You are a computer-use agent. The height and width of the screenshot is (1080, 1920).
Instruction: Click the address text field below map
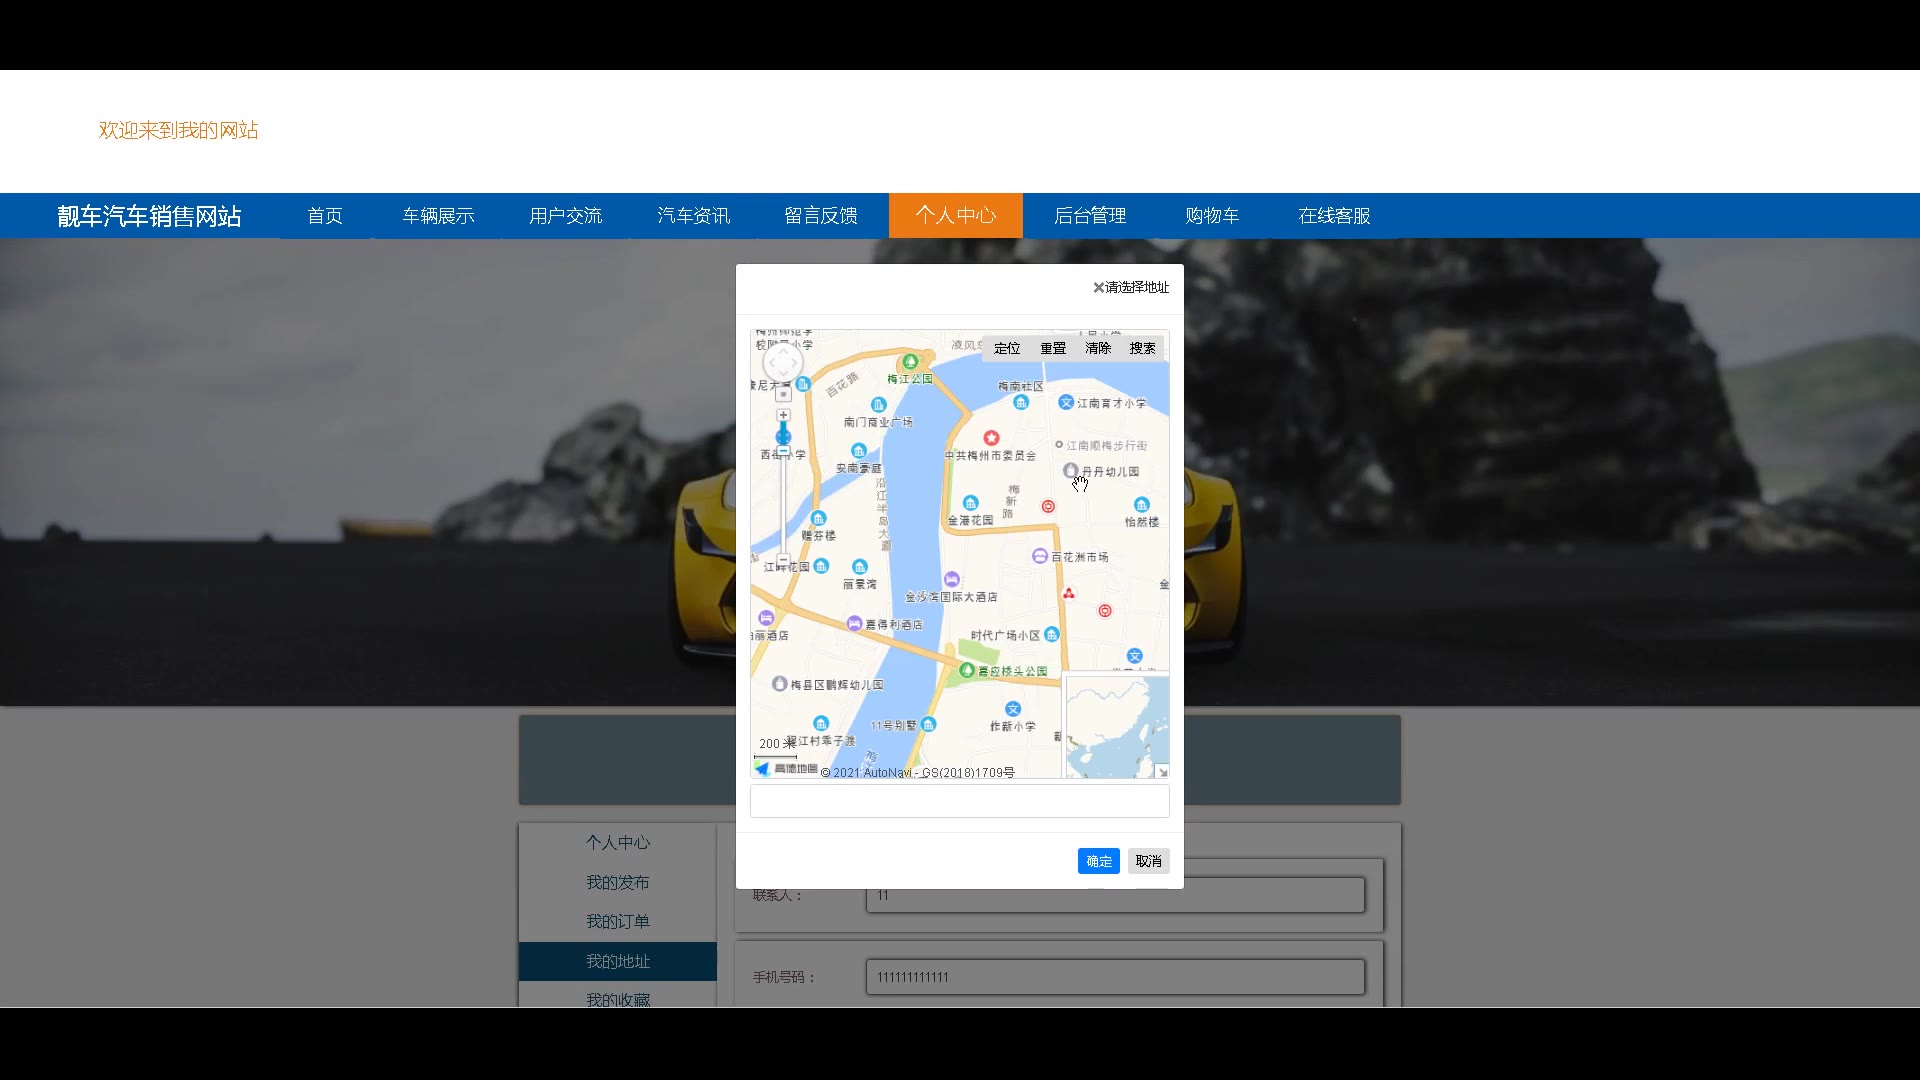[x=959, y=801]
